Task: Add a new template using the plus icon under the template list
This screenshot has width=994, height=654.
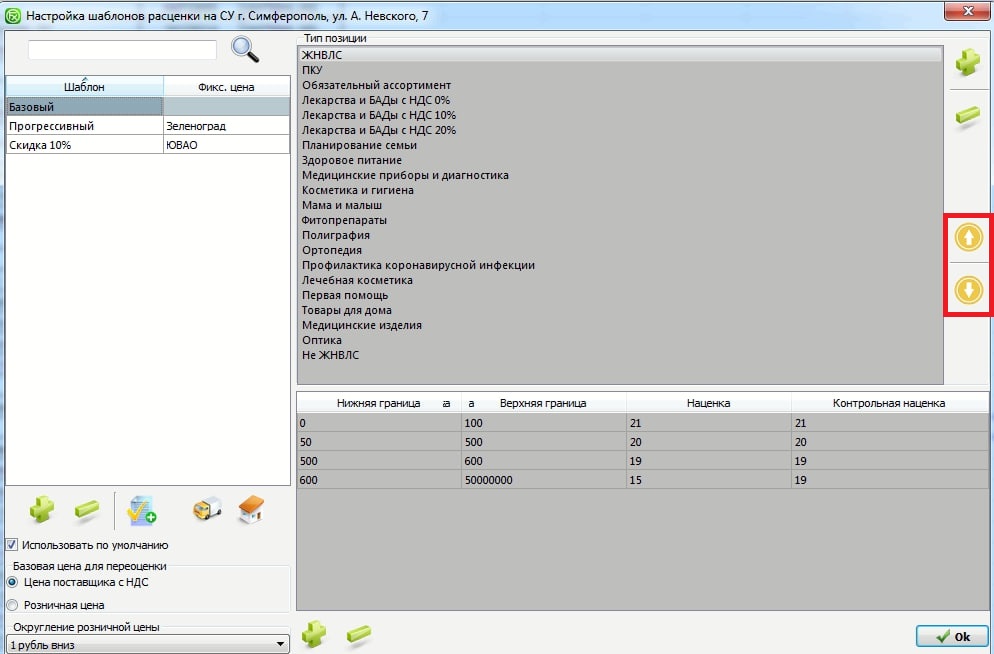Action: point(42,509)
